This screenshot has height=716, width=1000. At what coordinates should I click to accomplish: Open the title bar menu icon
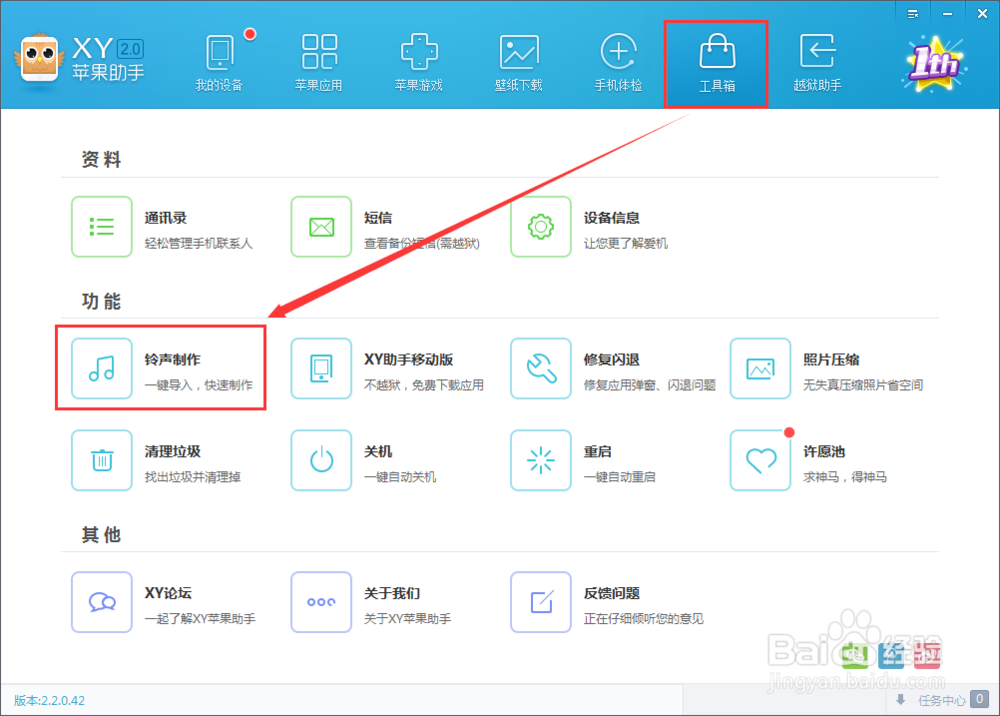[x=913, y=14]
